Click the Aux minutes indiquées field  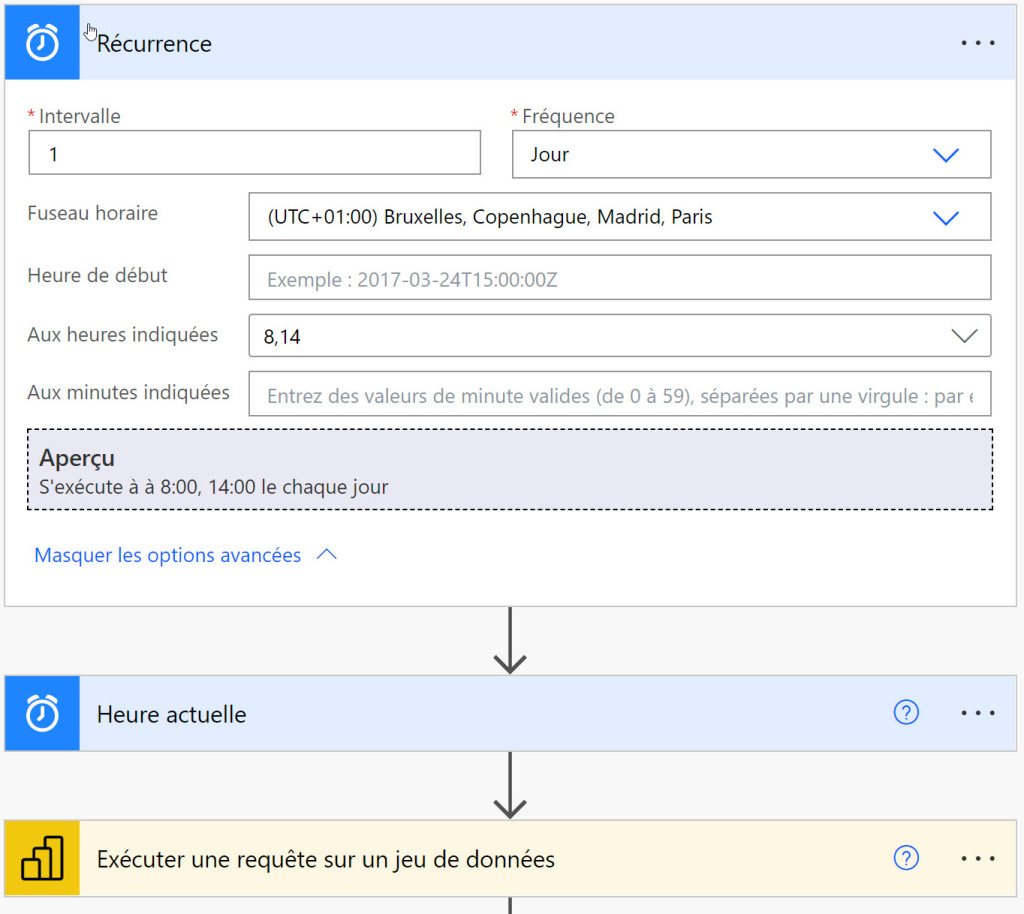click(620, 394)
